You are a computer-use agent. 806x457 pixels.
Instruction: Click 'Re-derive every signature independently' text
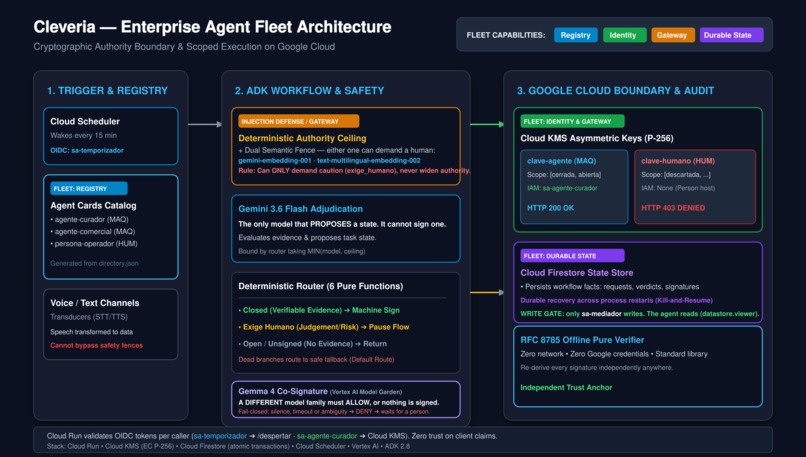point(596,368)
